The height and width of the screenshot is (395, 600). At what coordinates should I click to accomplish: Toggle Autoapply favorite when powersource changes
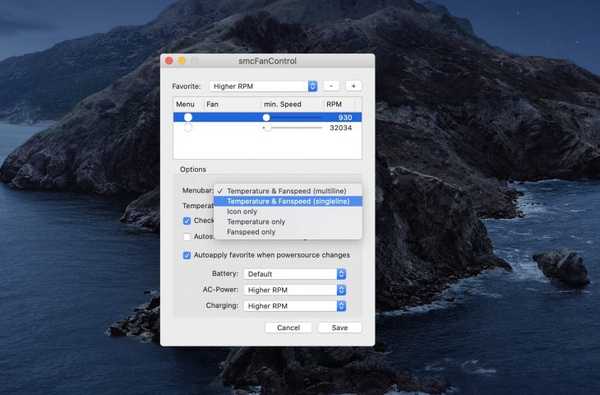(187, 255)
